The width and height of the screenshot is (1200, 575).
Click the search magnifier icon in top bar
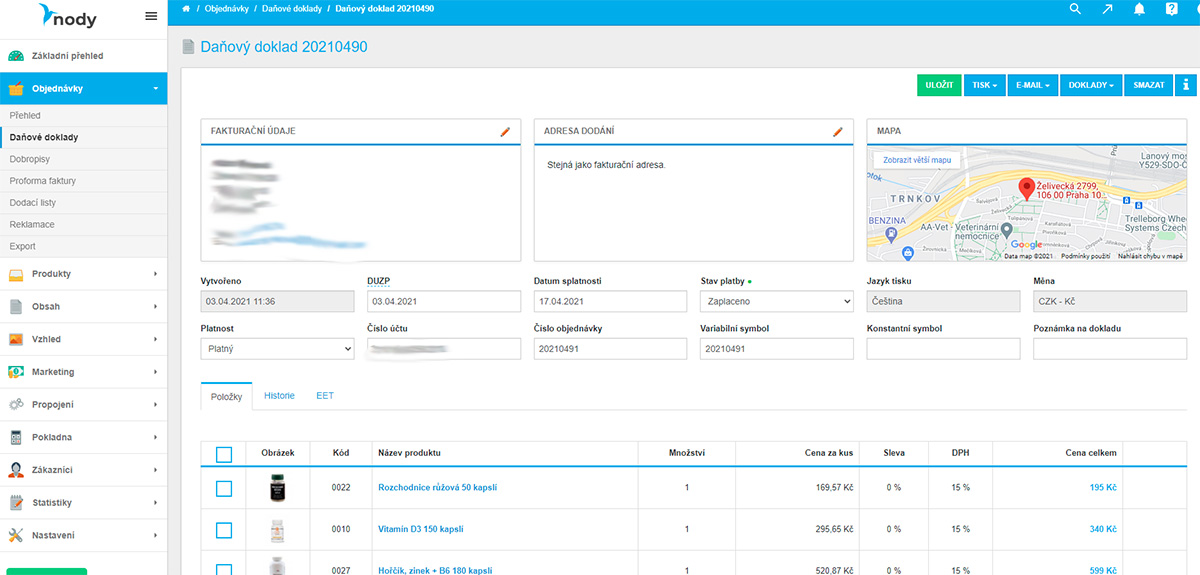point(1075,9)
